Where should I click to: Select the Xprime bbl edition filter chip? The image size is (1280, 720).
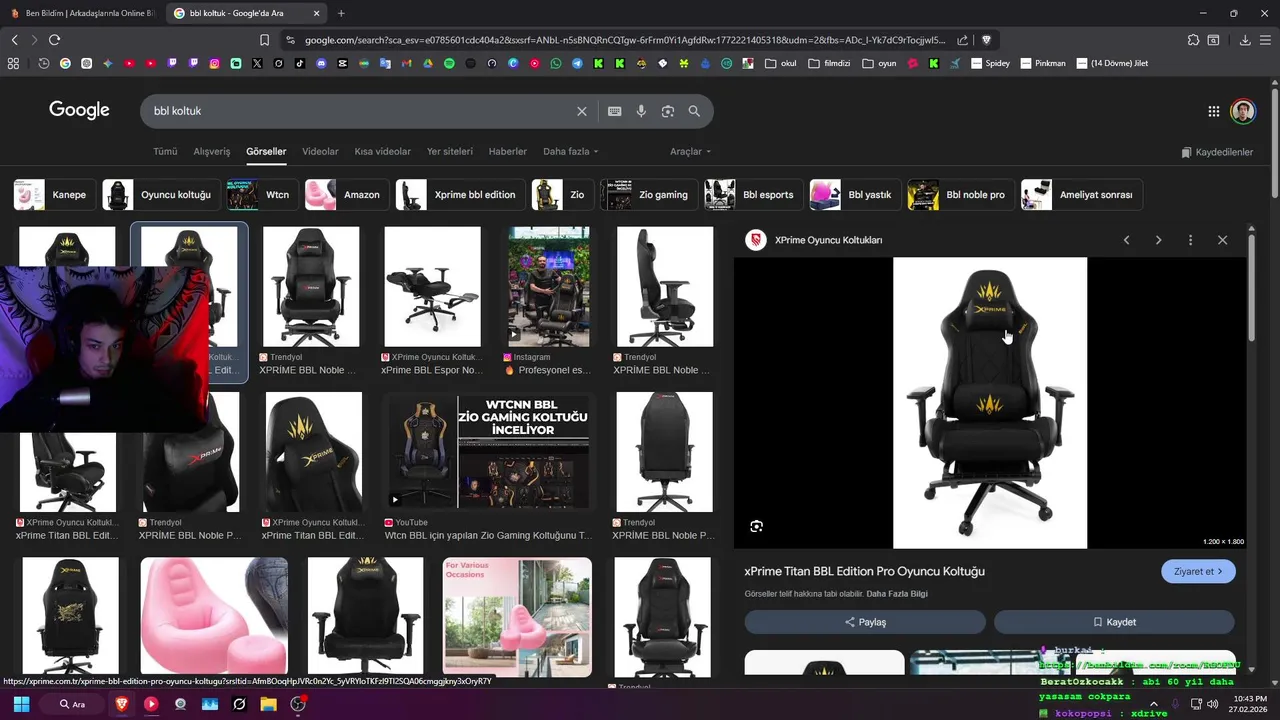(x=458, y=195)
